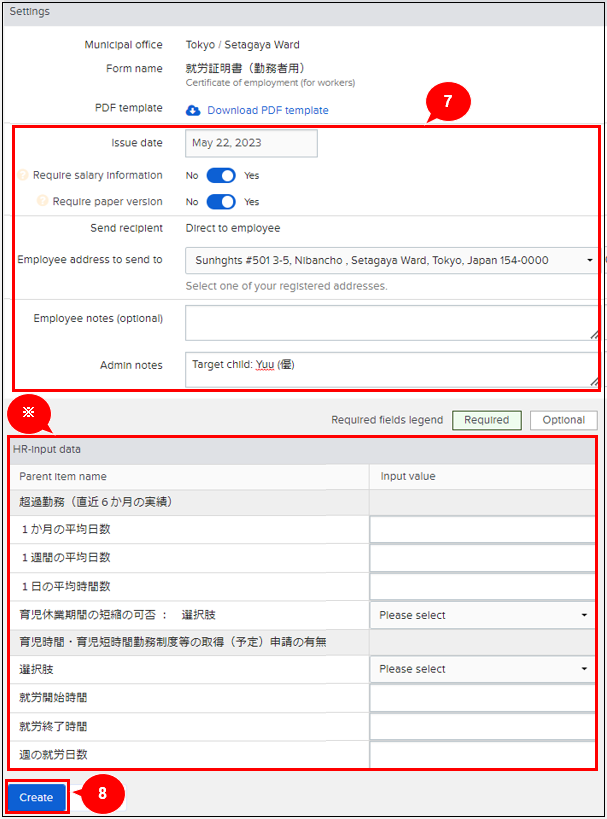Click the Admin notes text area
Image resolution: width=607 pixels, height=819 pixels.
click(391, 369)
